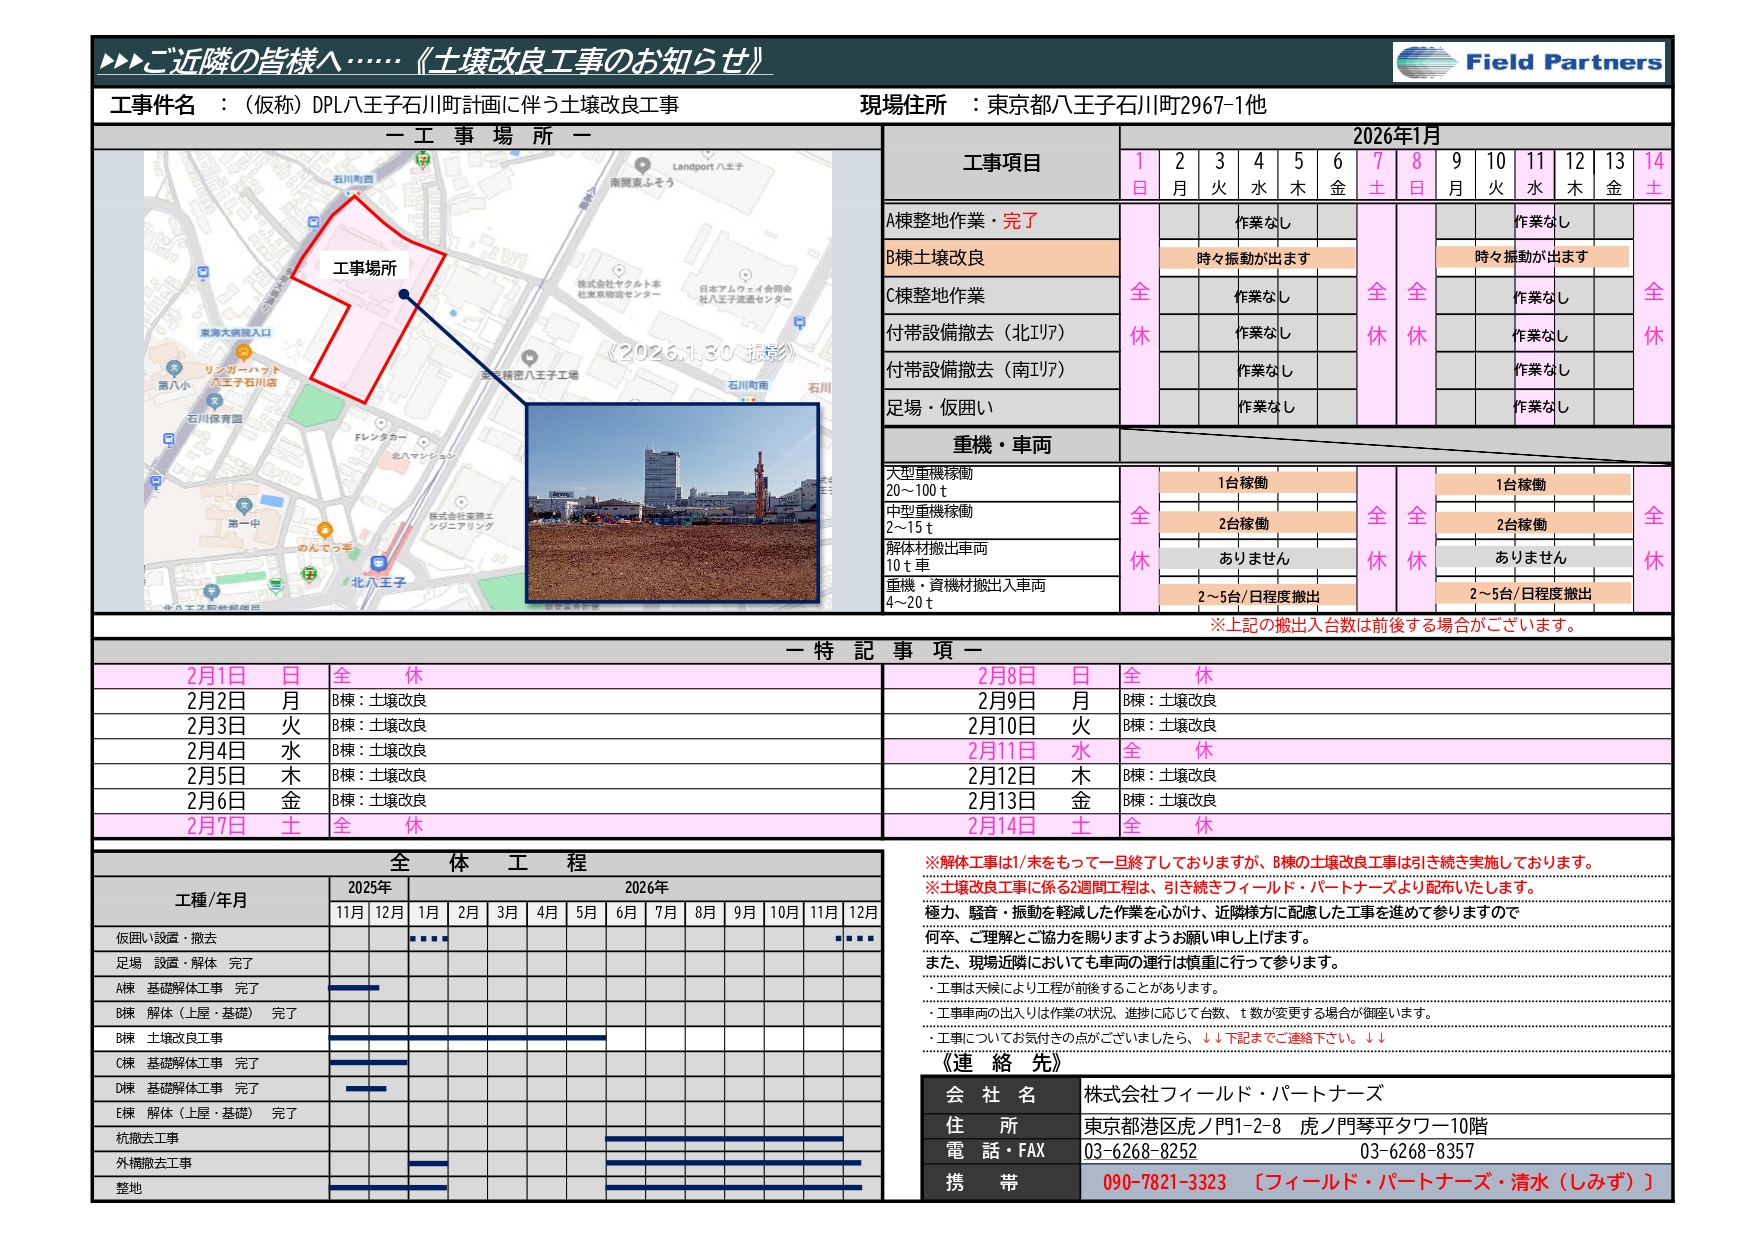1754x1240 pixels.
Task: Click the 東京精密八王子工場 factory pin
Action: click(530, 359)
